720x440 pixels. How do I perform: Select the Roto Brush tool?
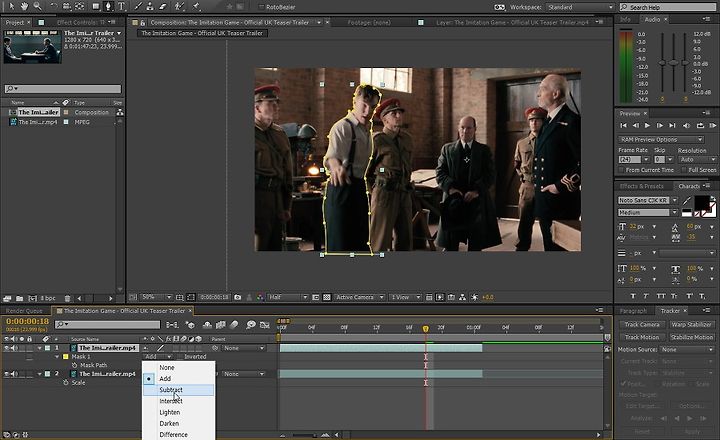pyautogui.click(x=180, y=6)
